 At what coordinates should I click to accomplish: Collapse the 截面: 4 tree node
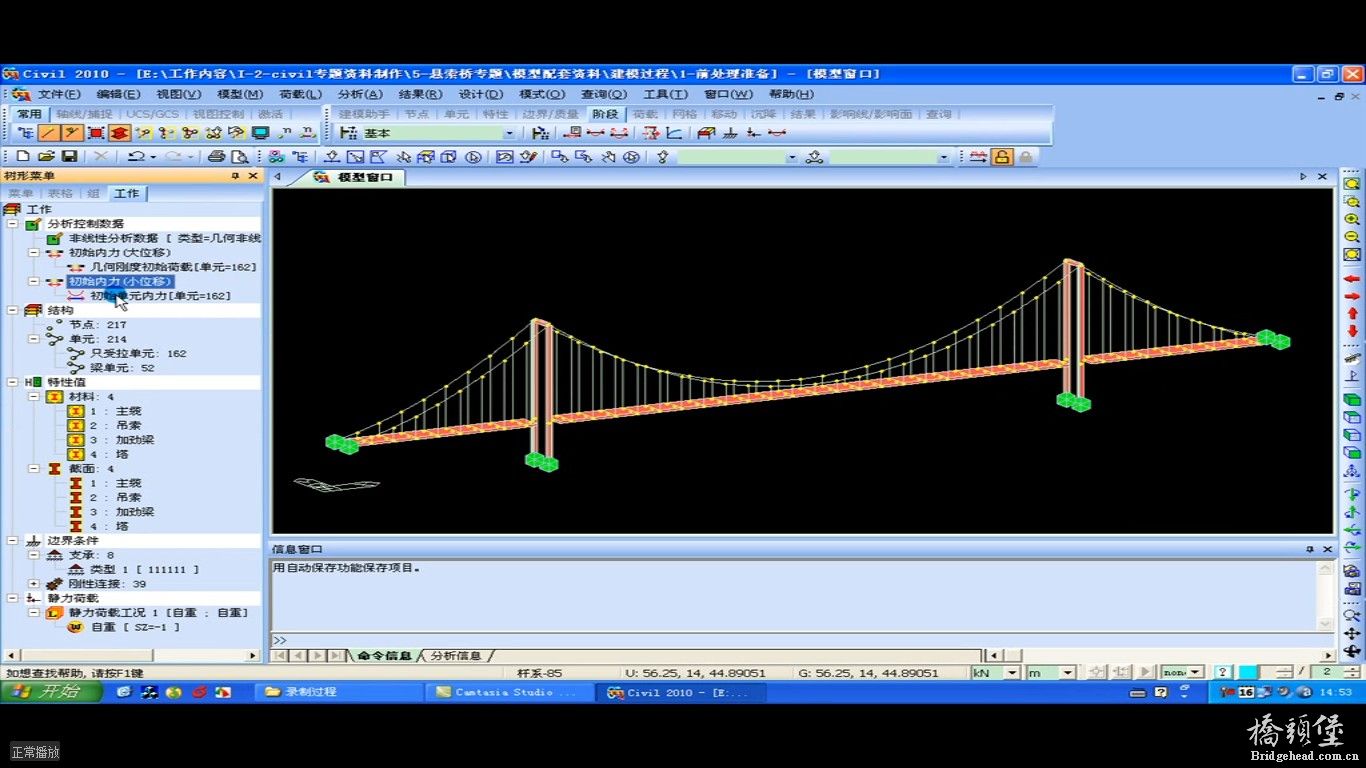(33, 468)
